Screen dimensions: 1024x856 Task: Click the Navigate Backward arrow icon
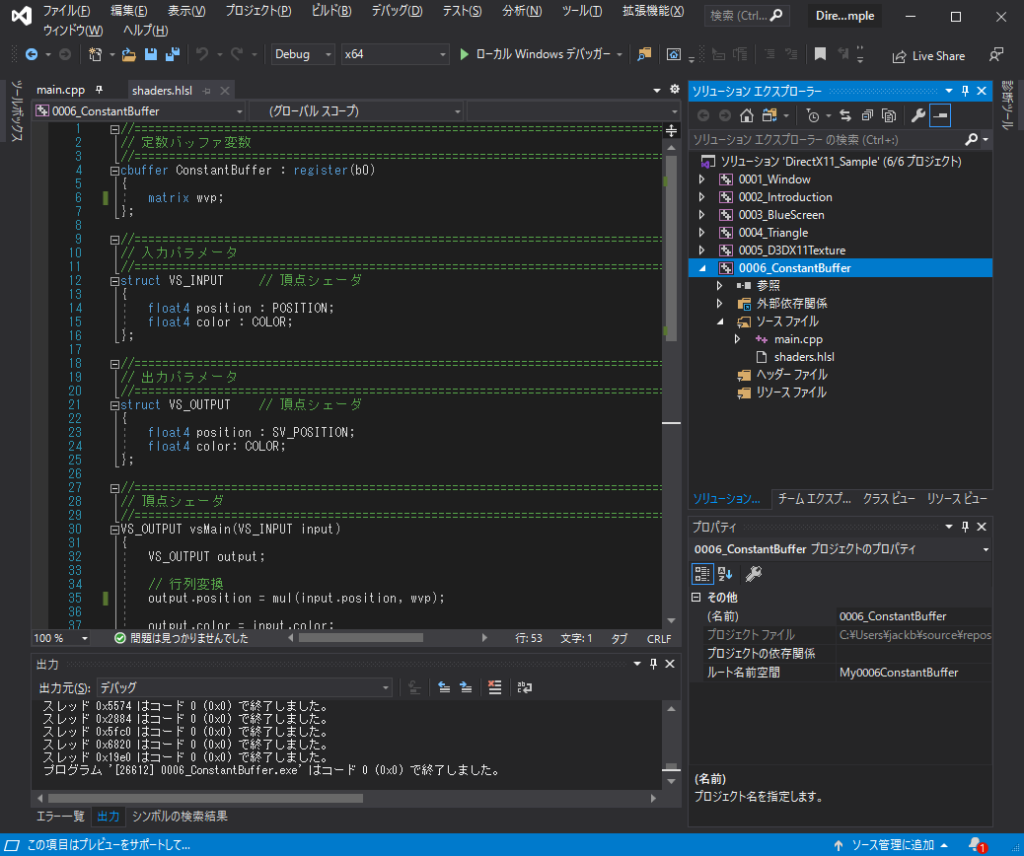(32, 53)
